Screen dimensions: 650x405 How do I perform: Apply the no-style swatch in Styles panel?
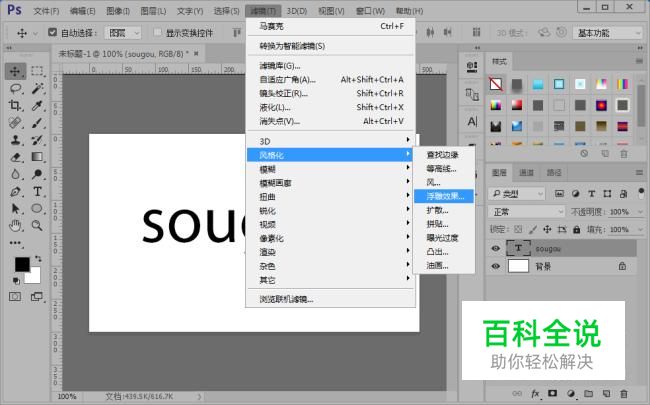[496, 84]
